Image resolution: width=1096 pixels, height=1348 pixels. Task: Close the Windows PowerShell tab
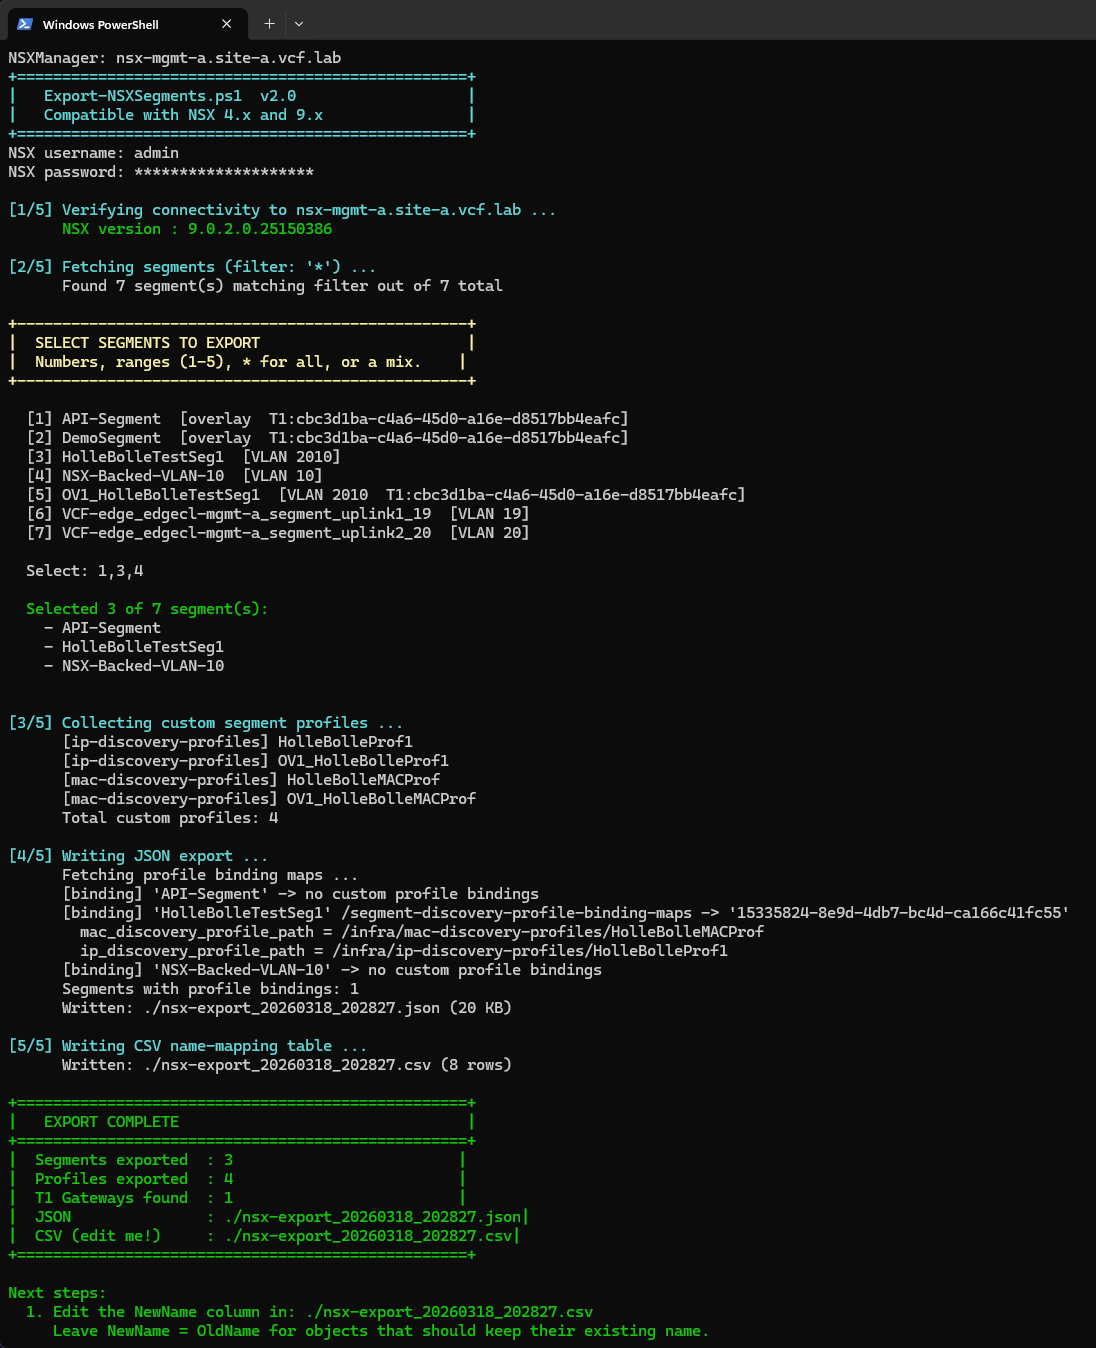point(227,24)
